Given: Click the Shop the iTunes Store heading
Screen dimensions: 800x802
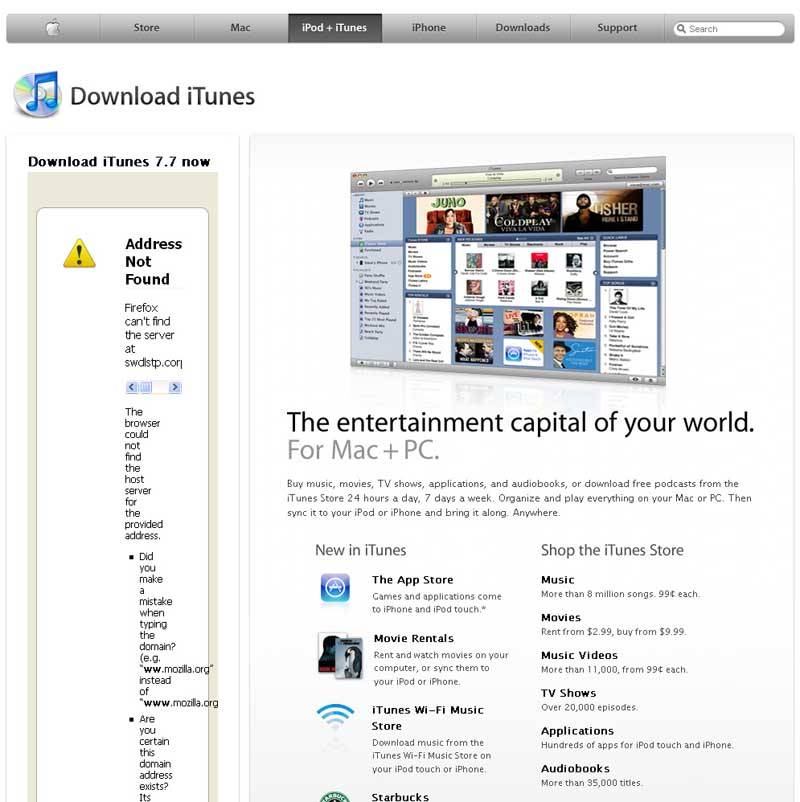Looking at the screenshot, I should (612, 550).
